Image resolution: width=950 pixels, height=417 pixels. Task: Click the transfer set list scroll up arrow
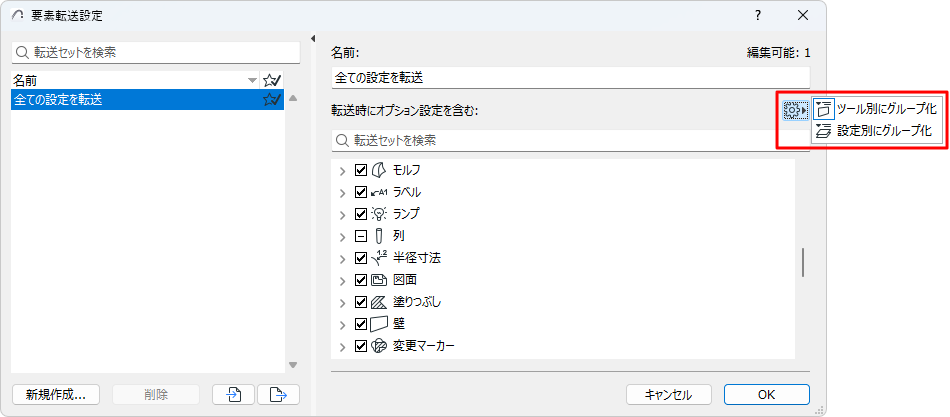pyautogui.click(x=293, y=98)
